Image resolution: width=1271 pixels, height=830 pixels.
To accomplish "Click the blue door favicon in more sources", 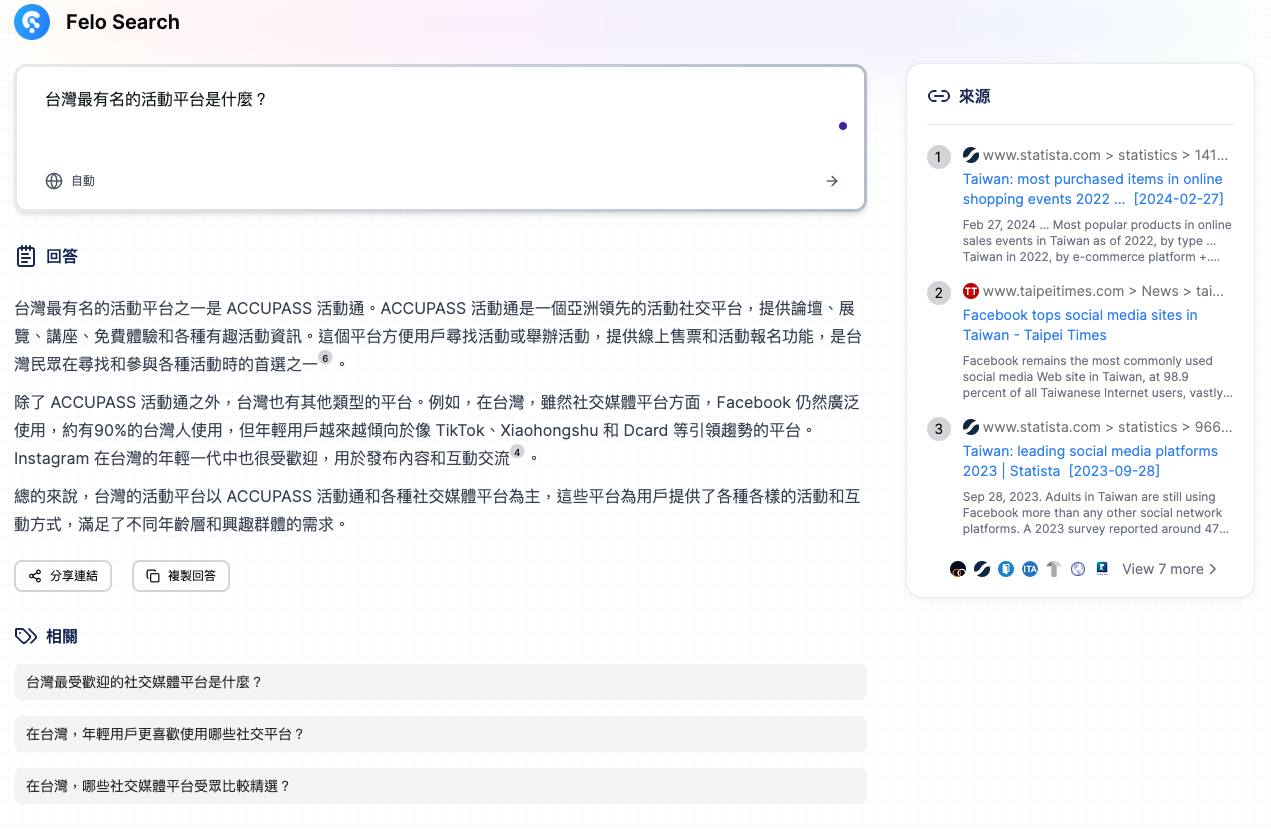I will pyautogui.click(x=1006, y=569).
